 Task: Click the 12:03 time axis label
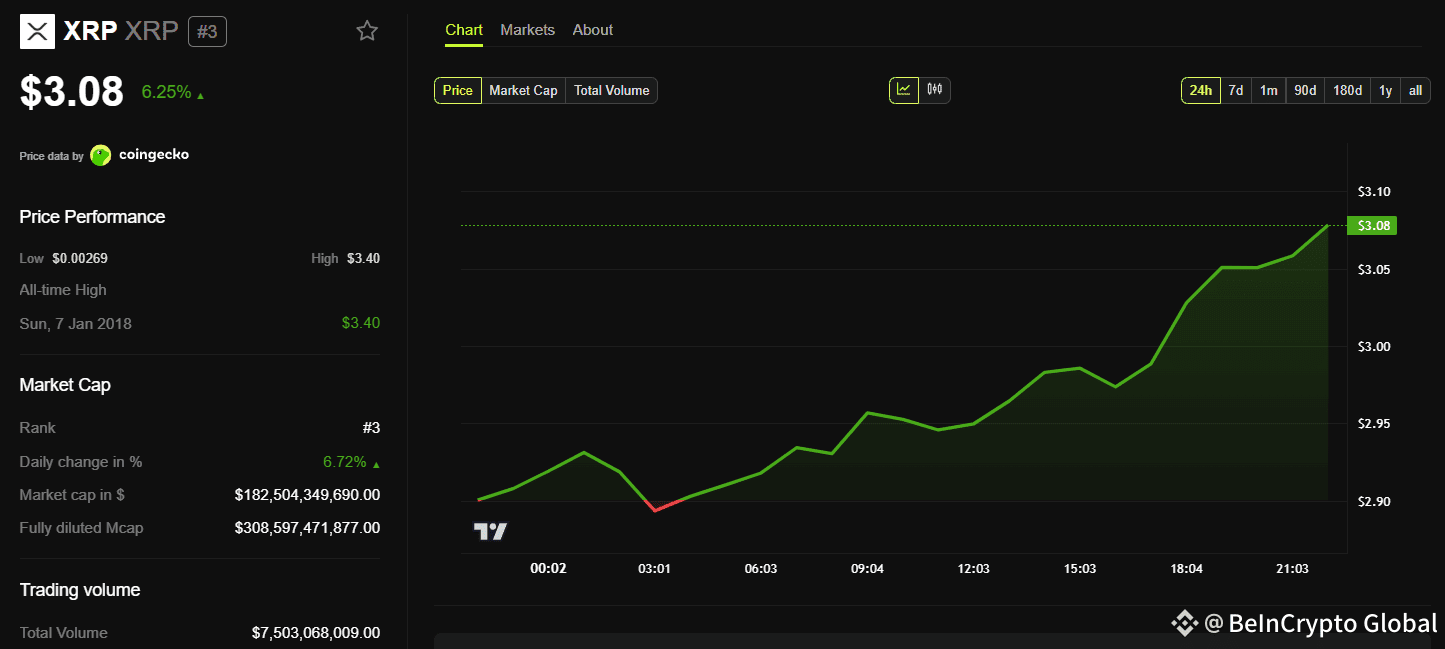click(973, 568)
